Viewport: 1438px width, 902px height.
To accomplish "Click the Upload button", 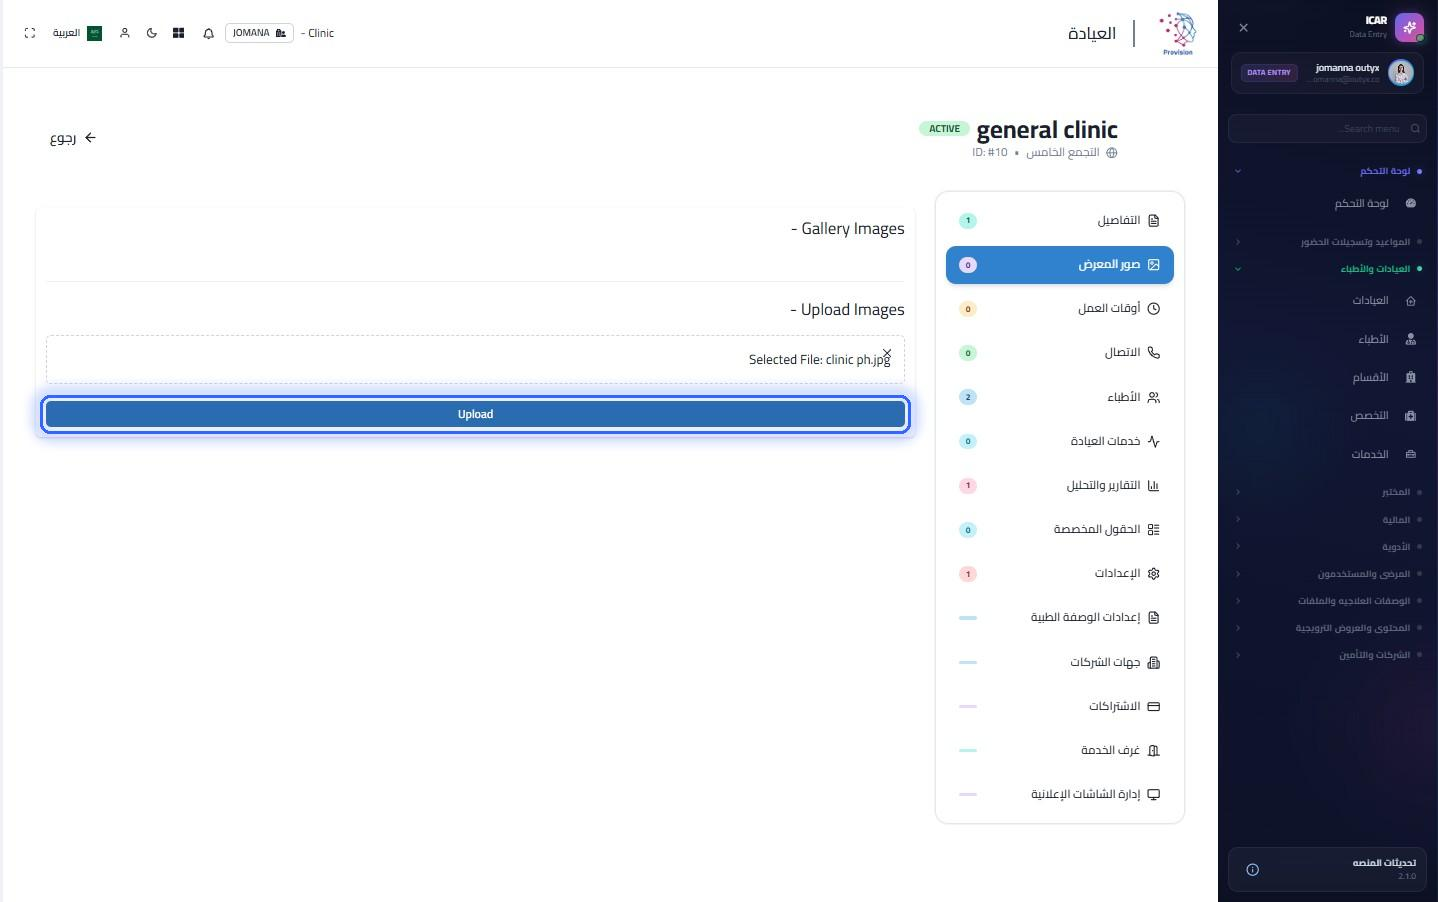I will coord(475,414).
